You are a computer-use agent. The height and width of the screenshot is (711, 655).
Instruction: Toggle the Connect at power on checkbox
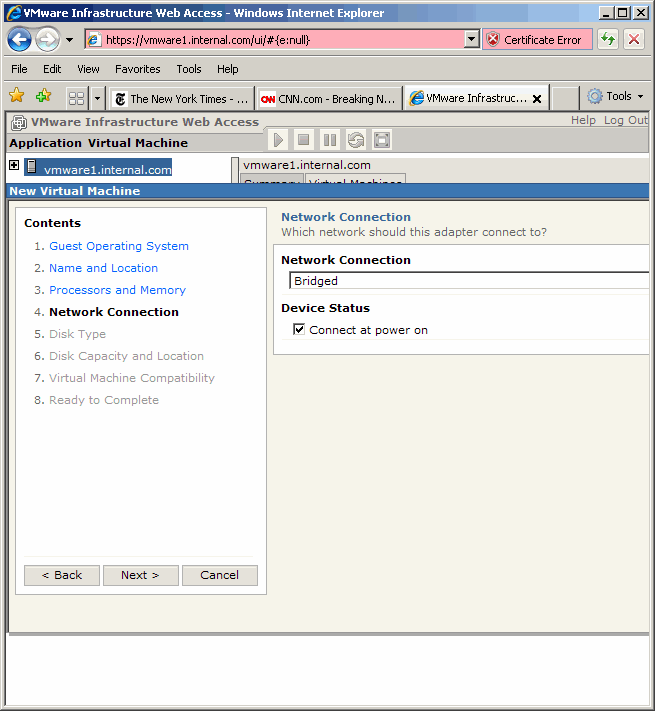[x=299, y=330]
